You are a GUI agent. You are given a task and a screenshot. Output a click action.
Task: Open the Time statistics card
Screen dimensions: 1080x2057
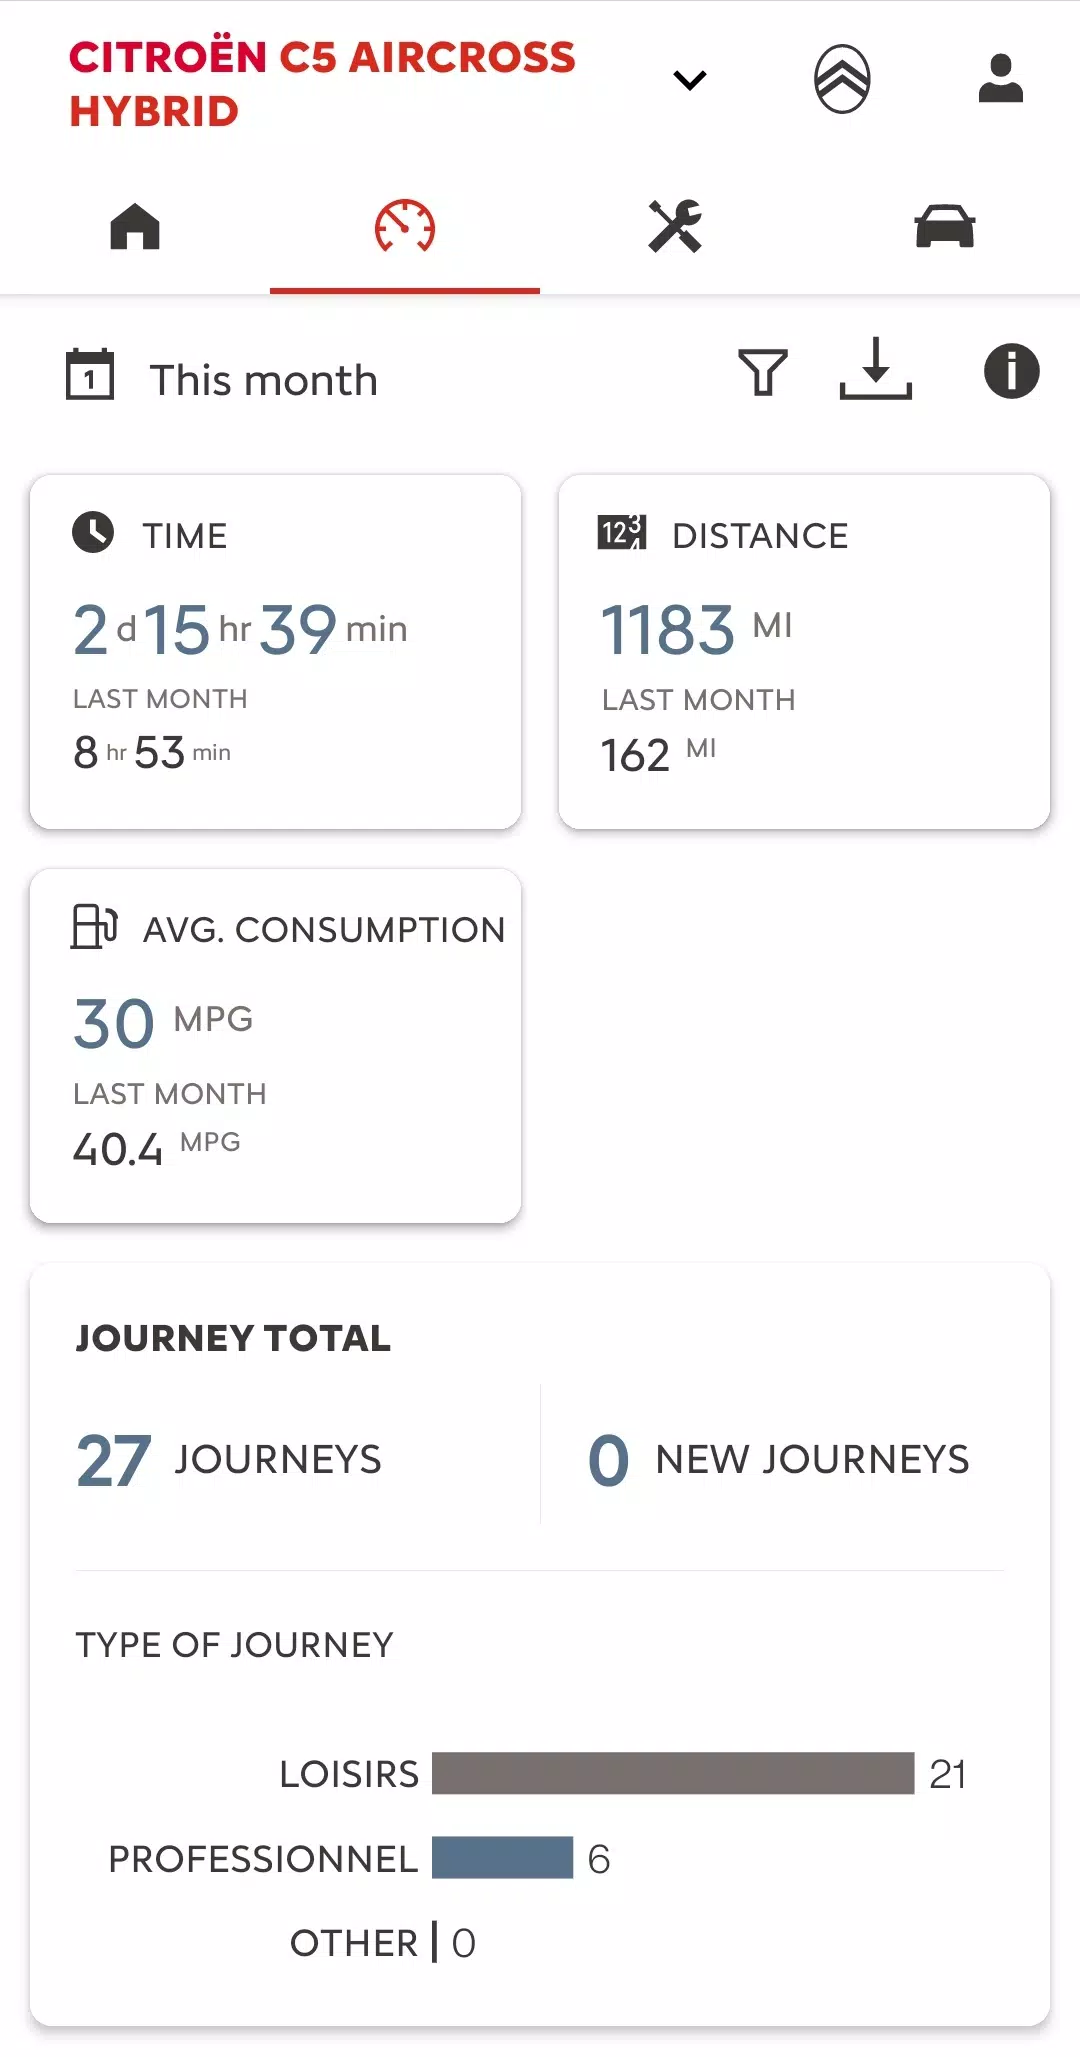pyautogui.click(x=275, y=652)
